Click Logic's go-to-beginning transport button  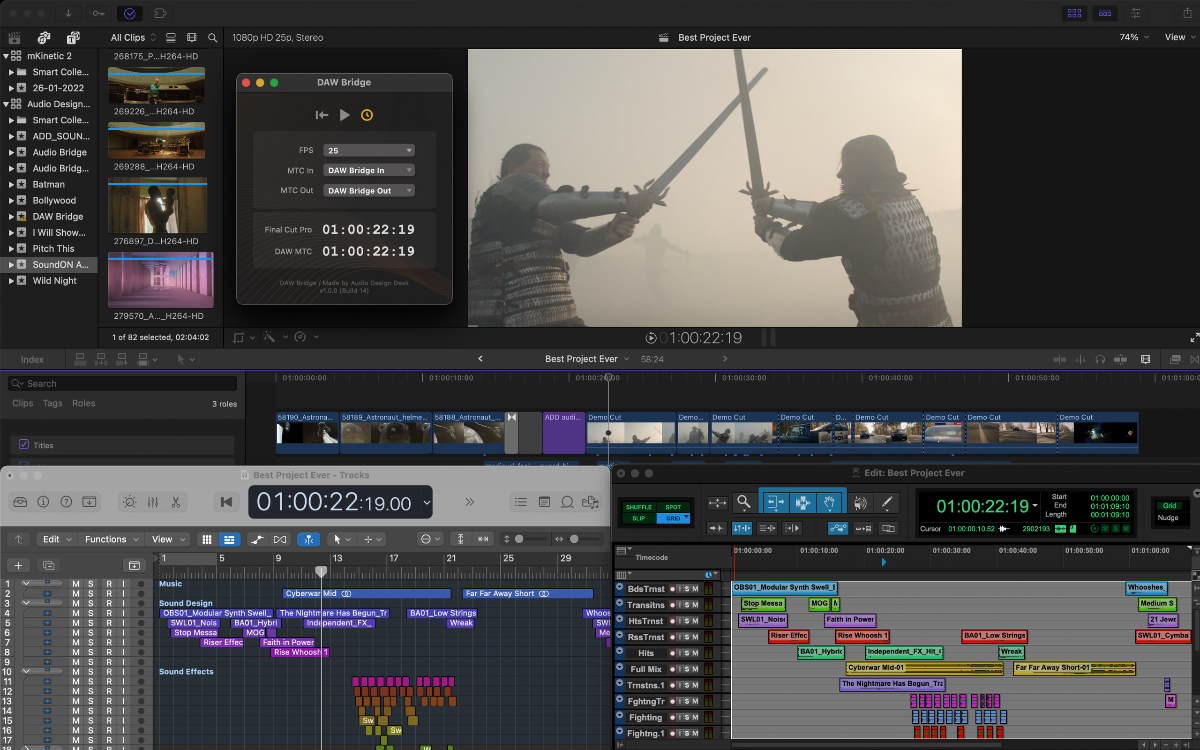[x=227, y=502]
